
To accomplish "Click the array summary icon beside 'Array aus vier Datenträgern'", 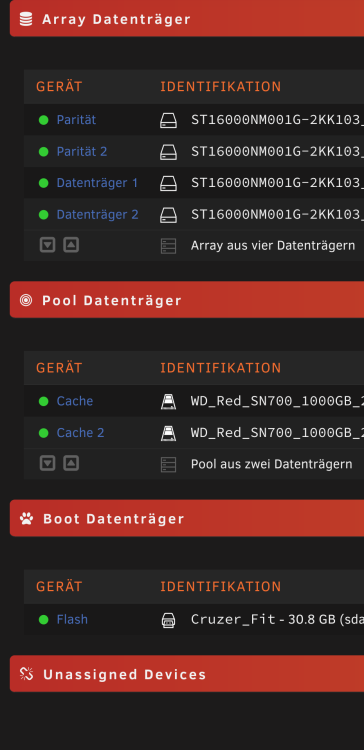I will (168, 246).
